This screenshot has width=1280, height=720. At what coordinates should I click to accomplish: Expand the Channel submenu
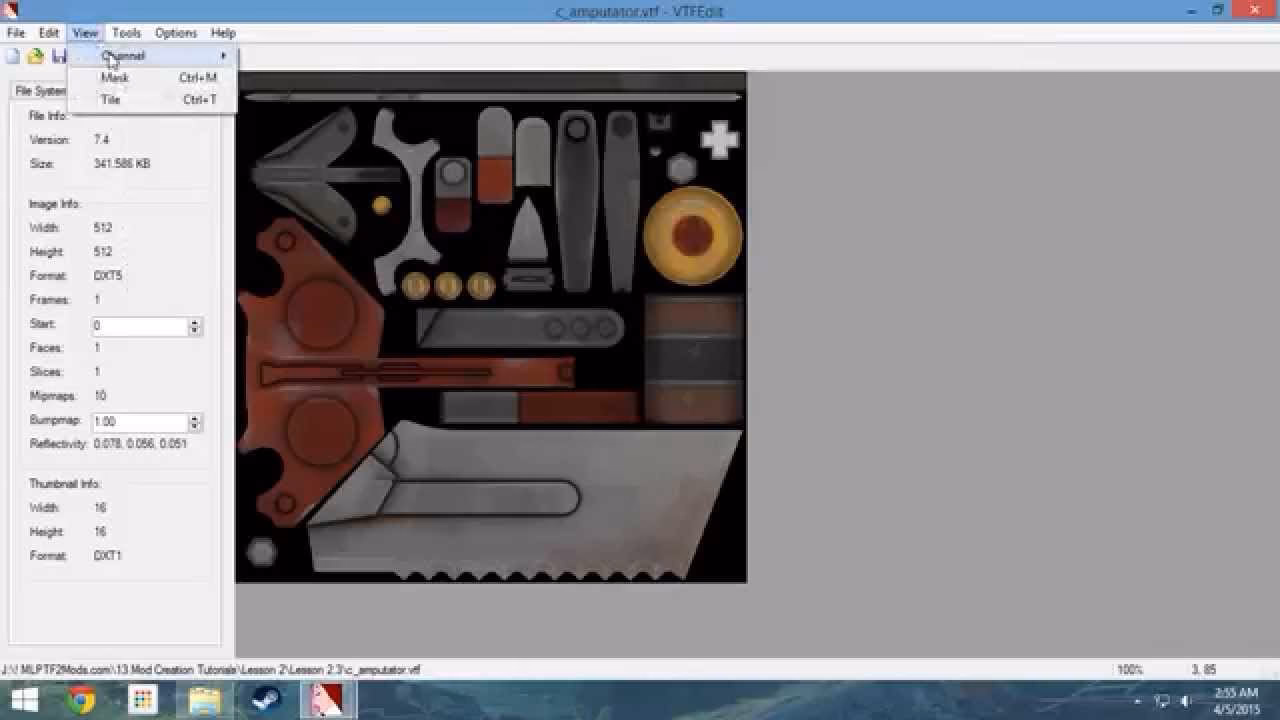(x=152, y=56)
